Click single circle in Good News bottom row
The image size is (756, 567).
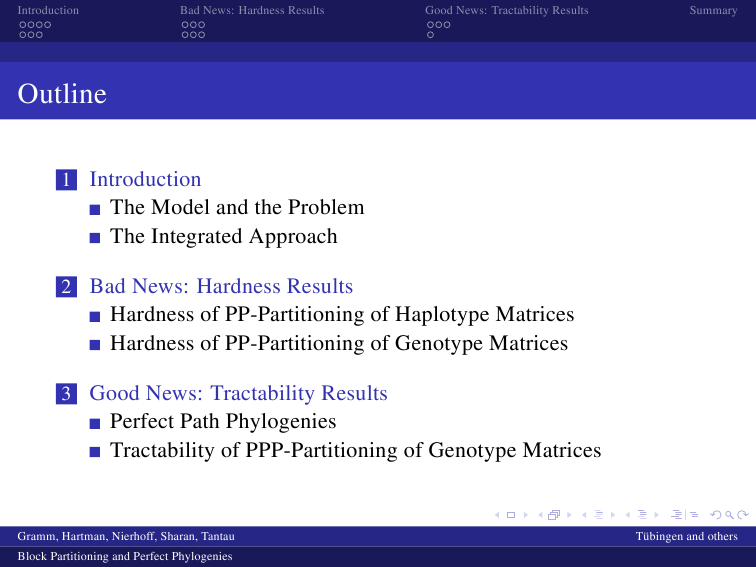pyautogui.click(x=431, y=35)
